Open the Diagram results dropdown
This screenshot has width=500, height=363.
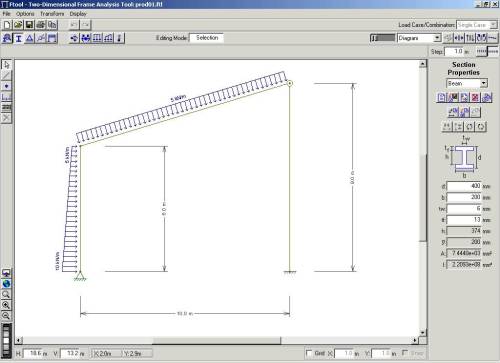419,38
